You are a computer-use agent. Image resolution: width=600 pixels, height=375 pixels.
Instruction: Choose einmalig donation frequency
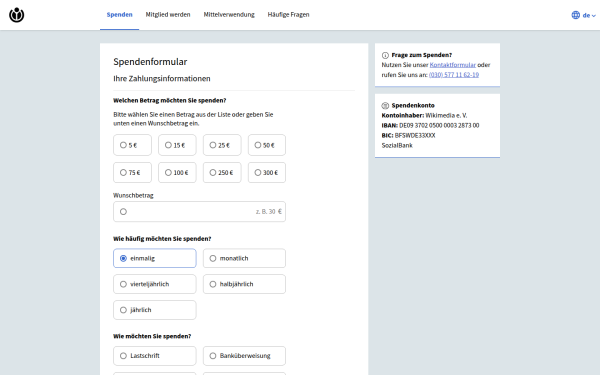click(x=155, y=258)
